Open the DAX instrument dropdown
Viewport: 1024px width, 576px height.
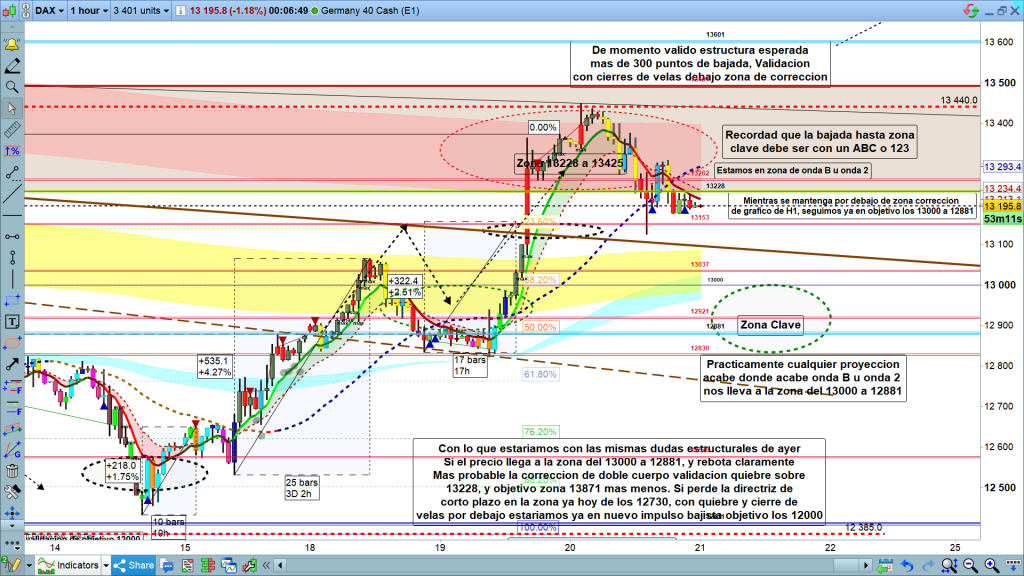(x=46, y=11)
